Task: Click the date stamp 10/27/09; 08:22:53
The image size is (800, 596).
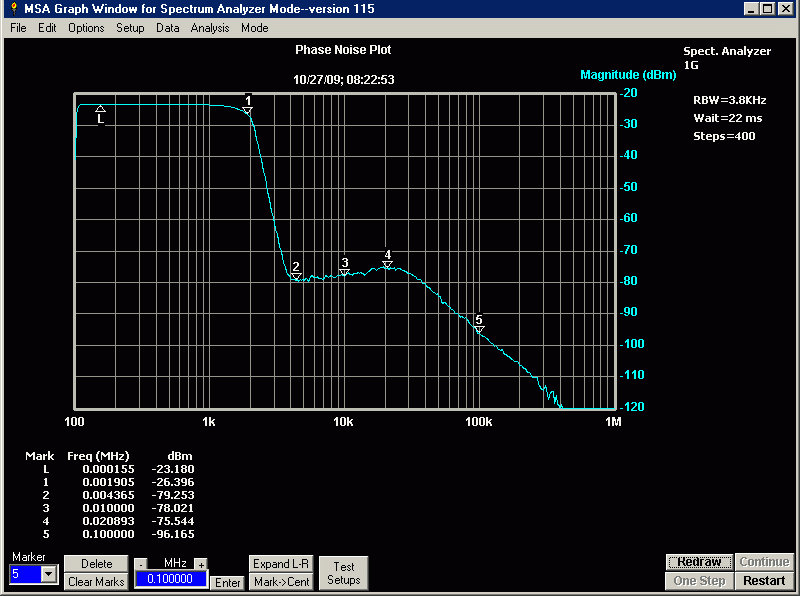Action: (343, 80)
